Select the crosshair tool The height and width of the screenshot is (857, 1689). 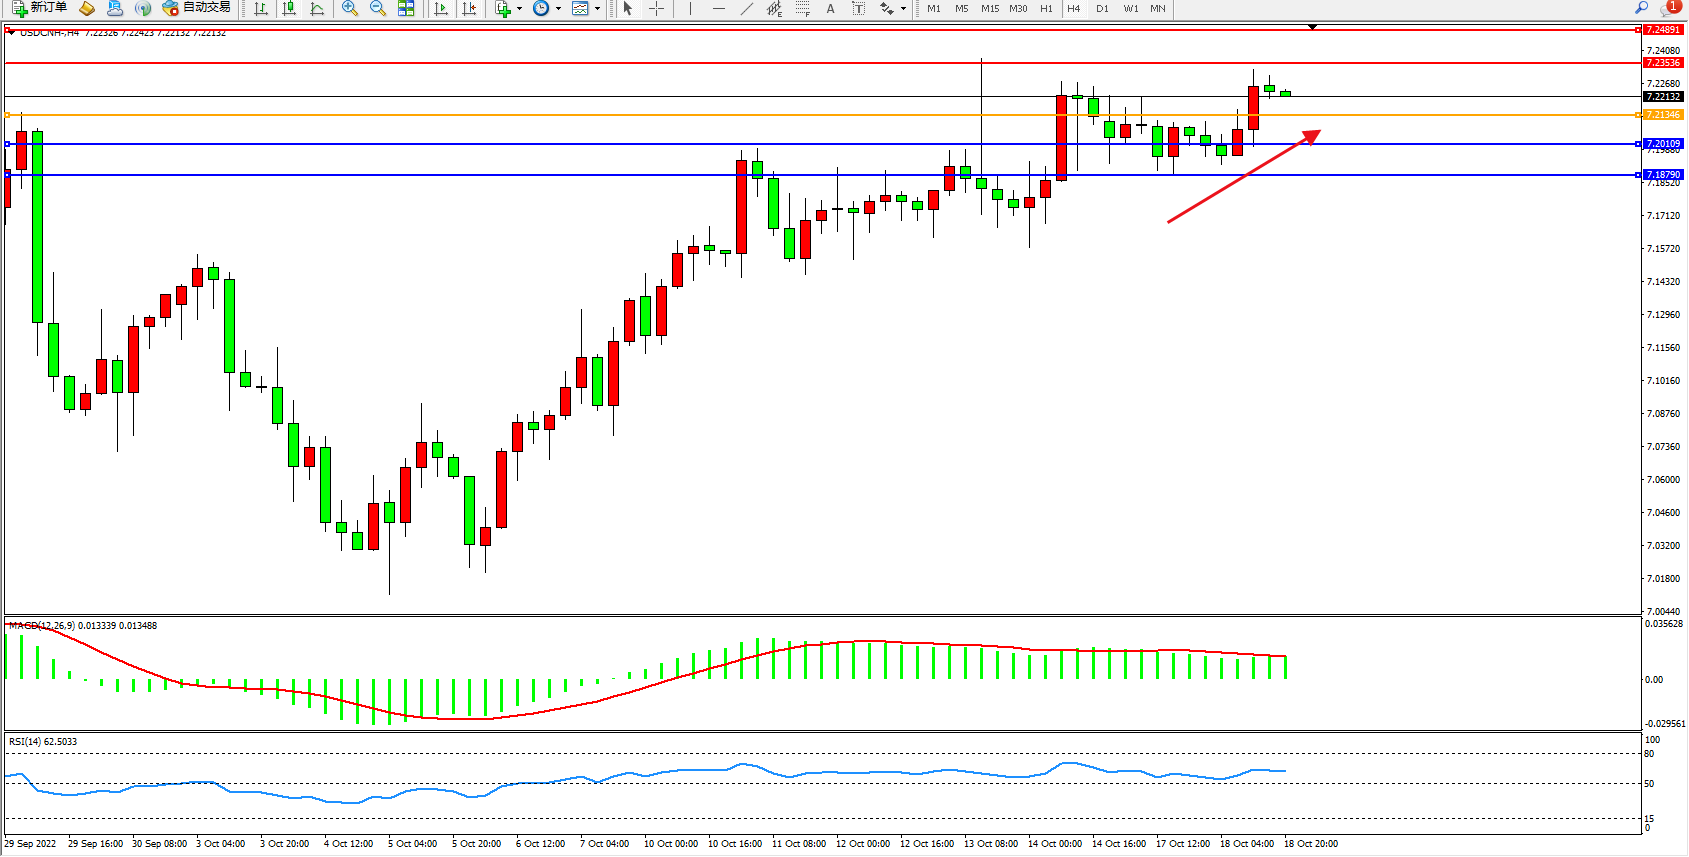click(x=656, y=8)
